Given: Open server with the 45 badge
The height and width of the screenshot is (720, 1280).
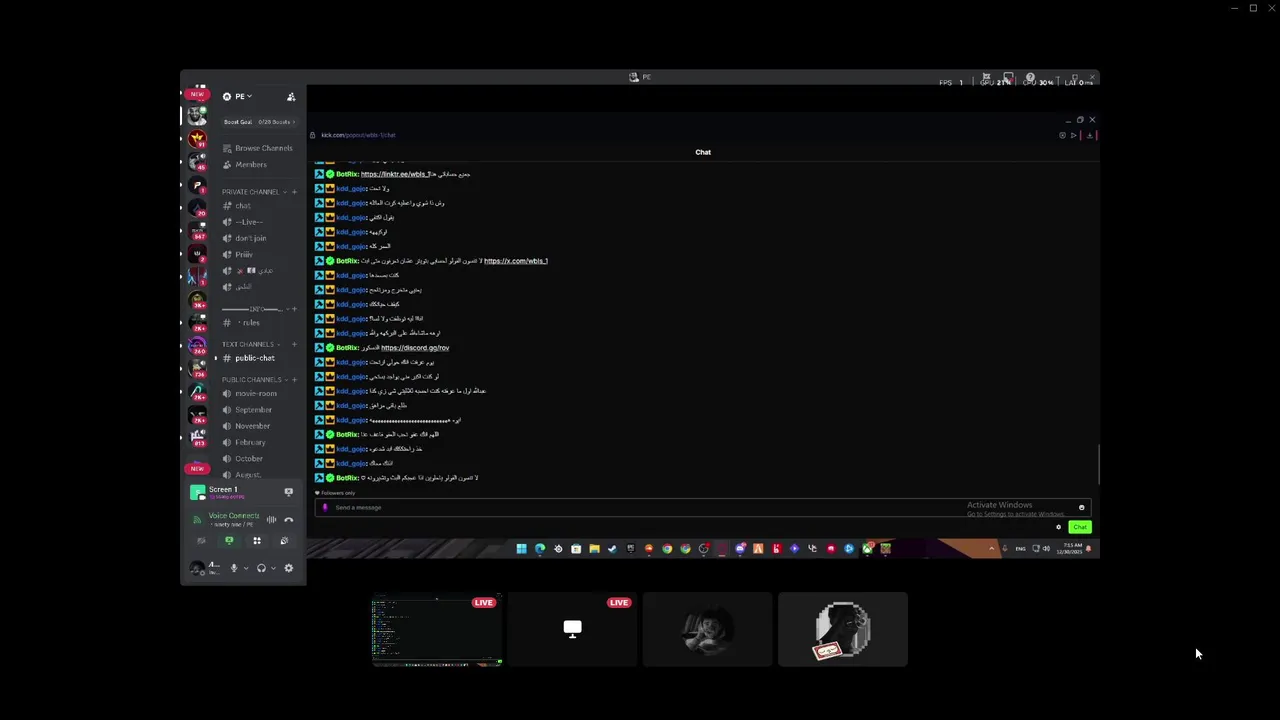Looking at the screenshot, I should point(198,162).
